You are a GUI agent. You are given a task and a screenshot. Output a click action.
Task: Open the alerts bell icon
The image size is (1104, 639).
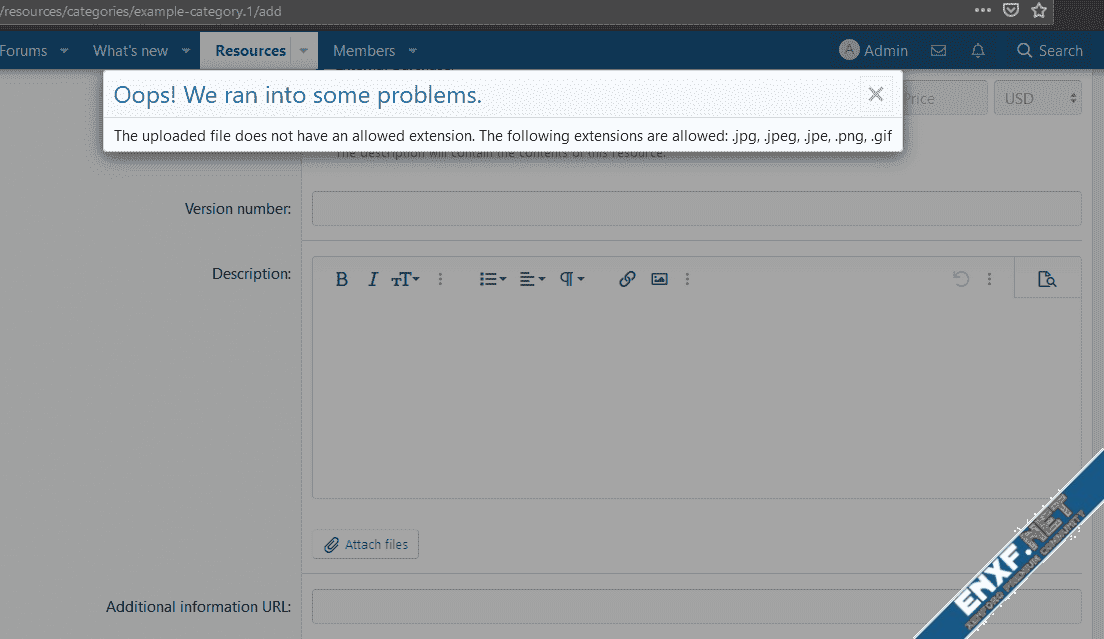(x=978, y=51)
